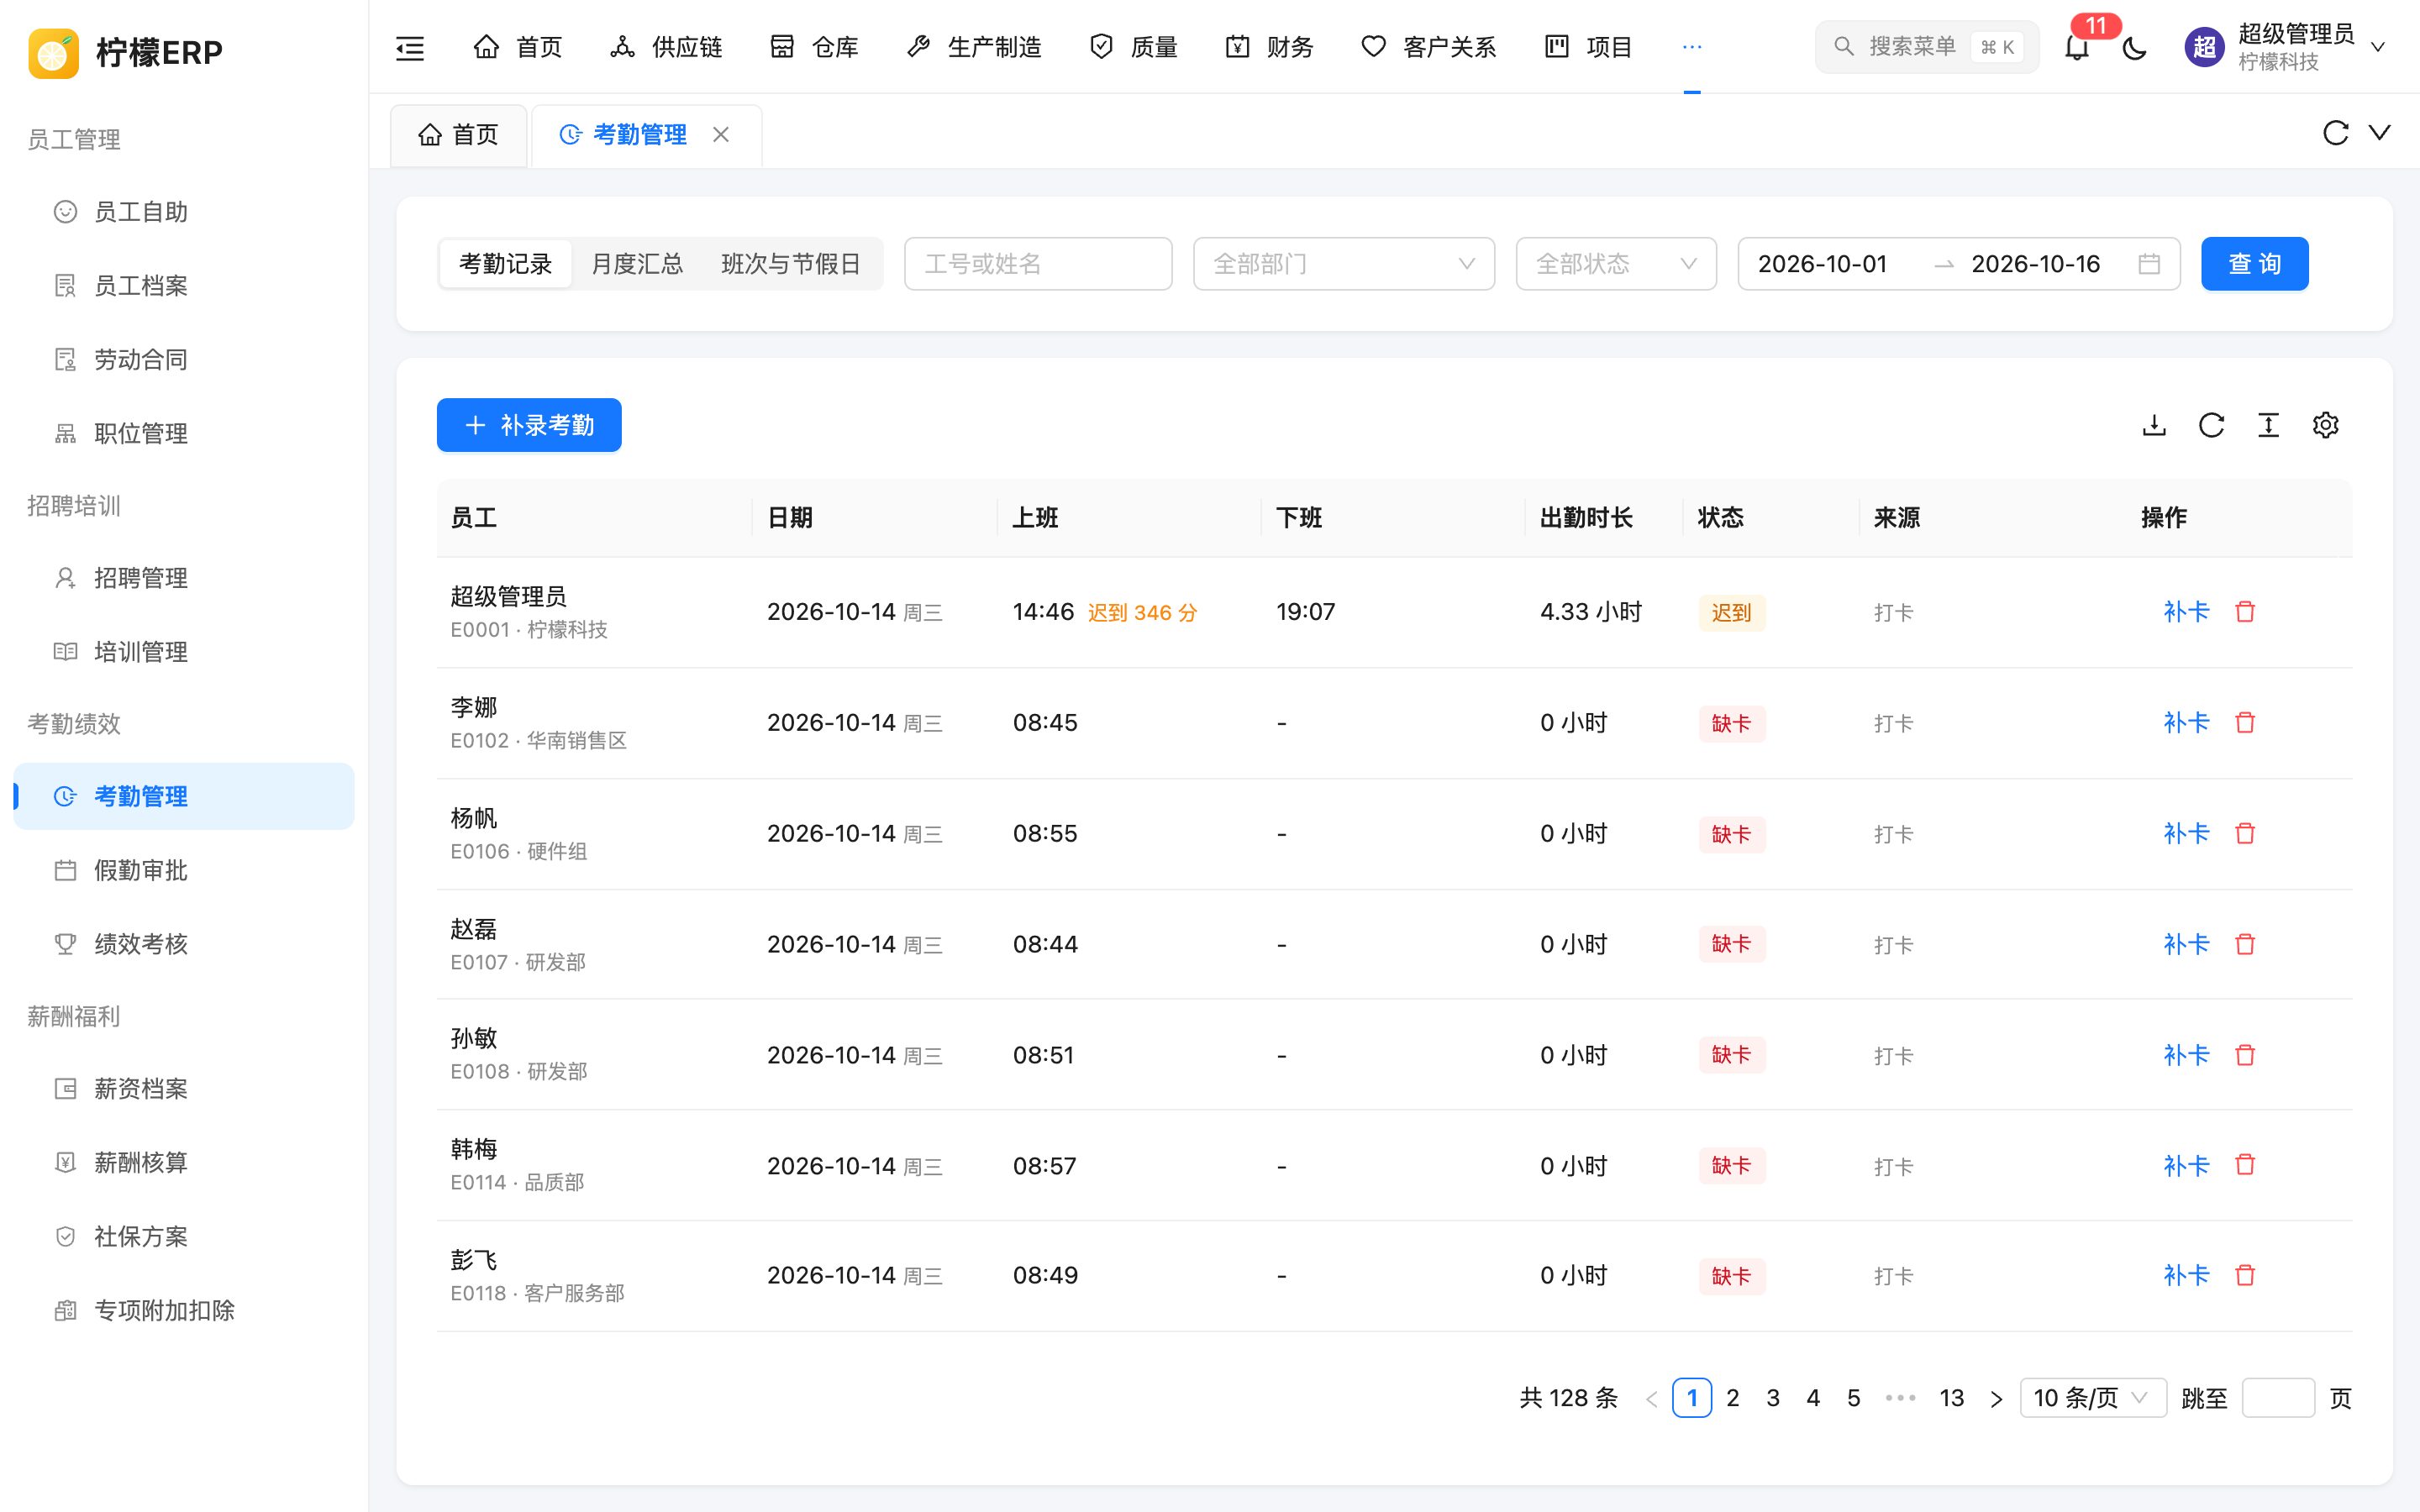Open table column settings gear
The width and height of the screenshot is (2420, 1512).
pos(2325,425)
